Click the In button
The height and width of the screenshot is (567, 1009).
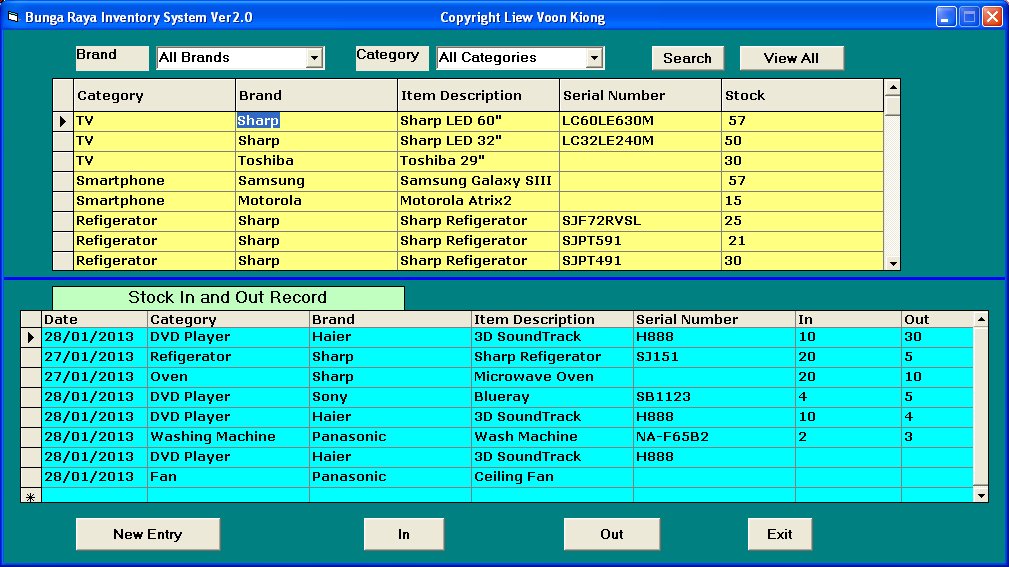coord(403,534)
